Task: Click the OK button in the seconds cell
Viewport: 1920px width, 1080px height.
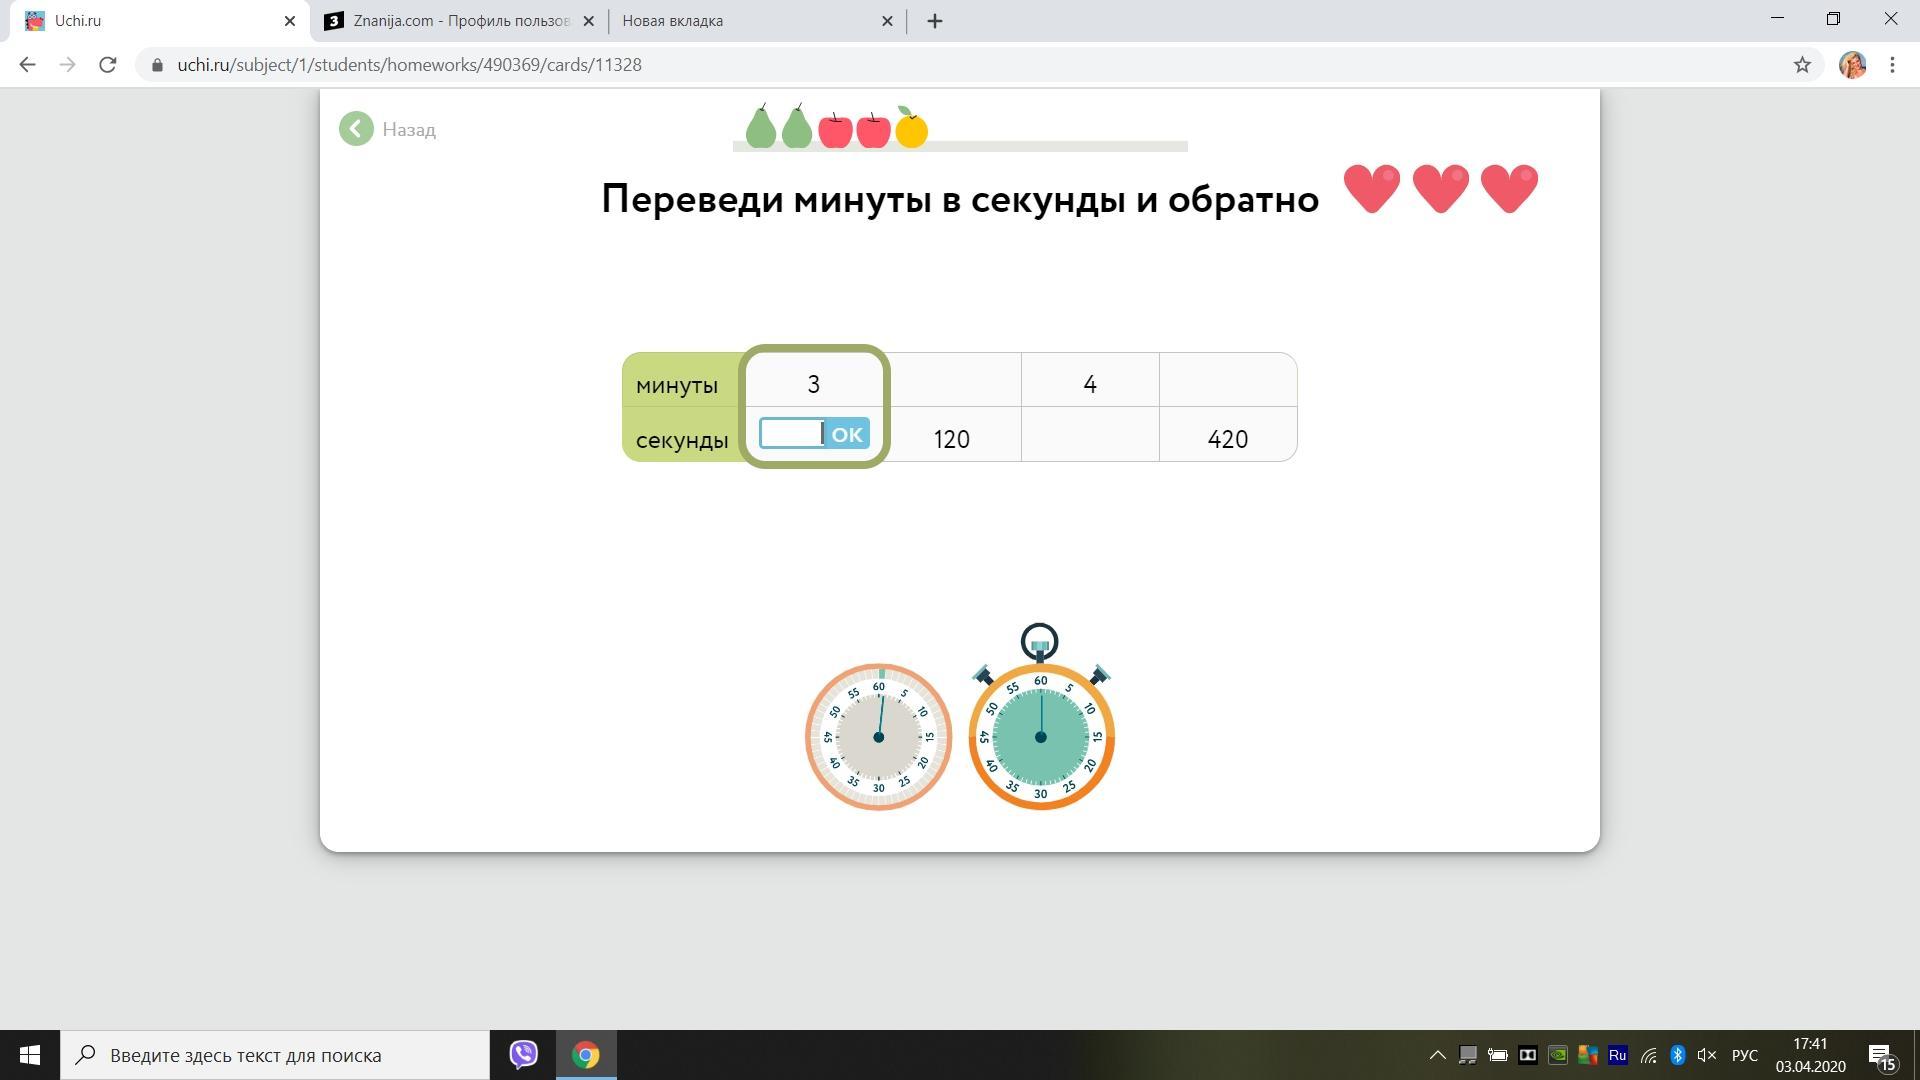Action: [x=847, y=434]
